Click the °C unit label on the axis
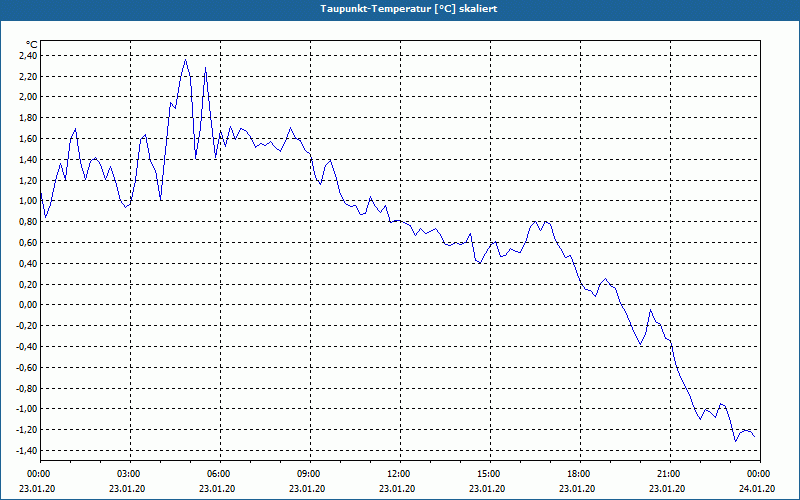Viewport: 800px width, 500px height. coord(32,45)
